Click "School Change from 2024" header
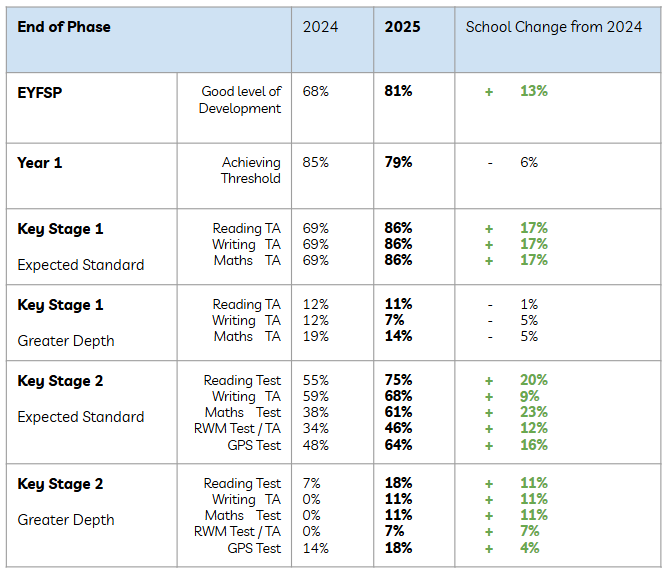This screenshot has height=572, width=667. point(553,27)
